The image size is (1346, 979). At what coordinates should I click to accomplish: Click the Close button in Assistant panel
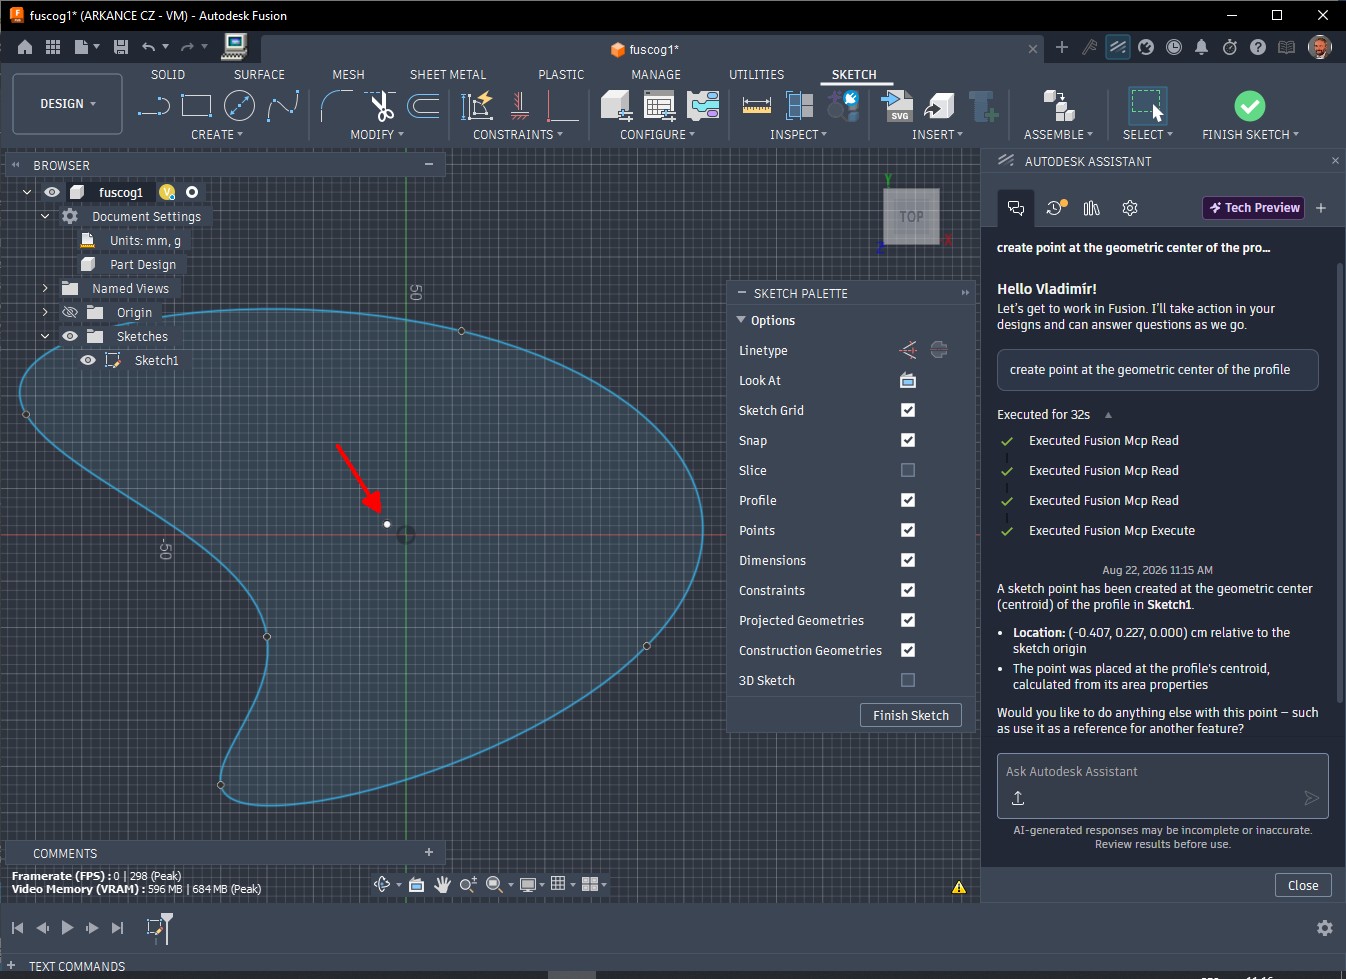coord(1303,885)
